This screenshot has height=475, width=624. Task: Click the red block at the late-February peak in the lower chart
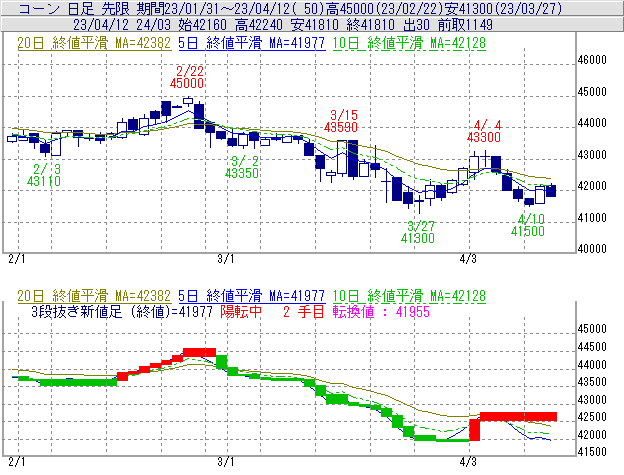coord(199,352)
